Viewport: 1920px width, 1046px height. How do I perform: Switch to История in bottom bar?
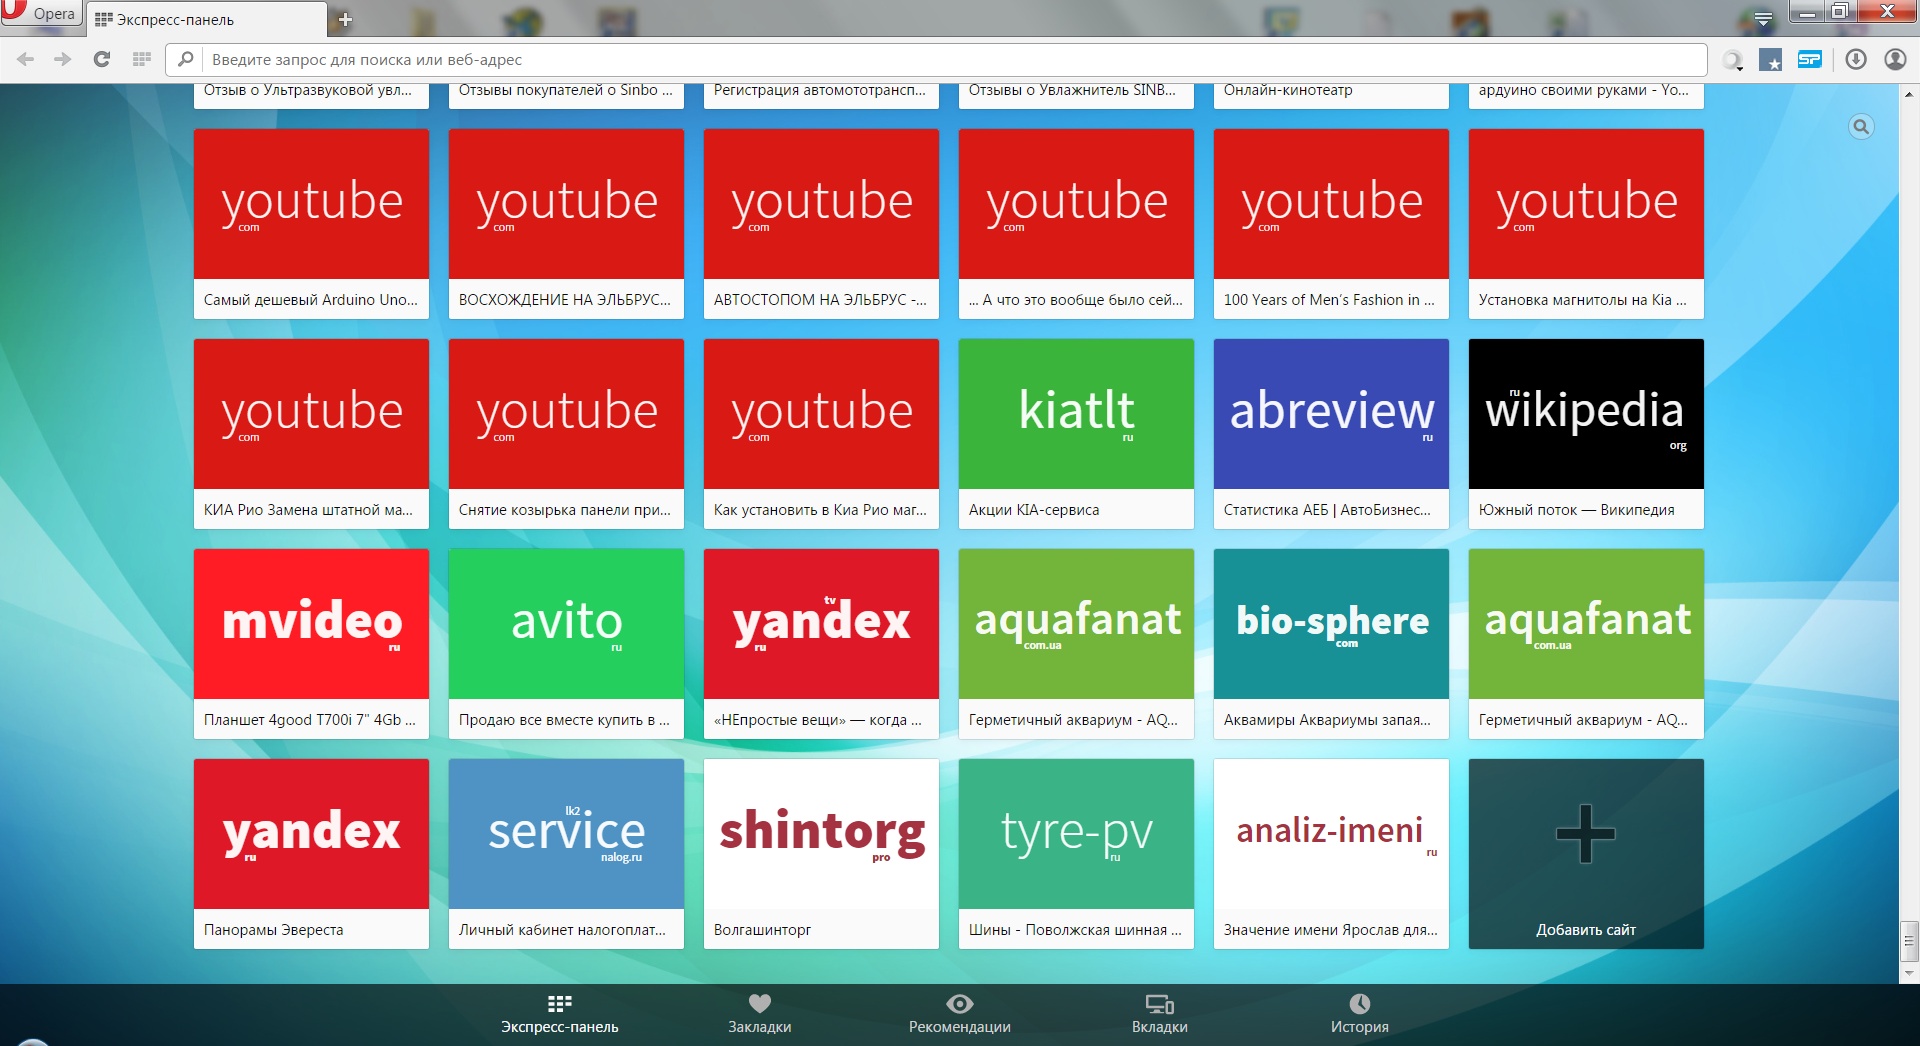point(1359,1013)
